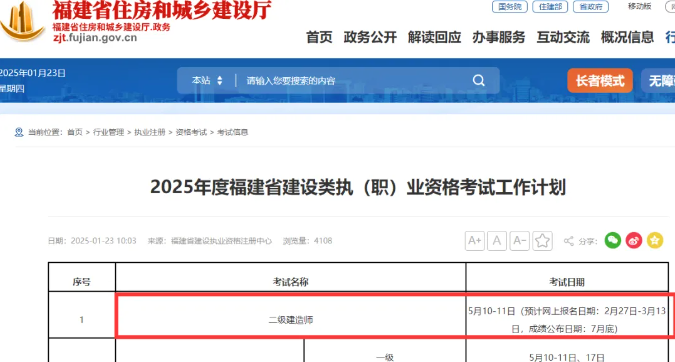
Task: Open the 办事服务 navigation menu
Action: [x=499, y=37]
